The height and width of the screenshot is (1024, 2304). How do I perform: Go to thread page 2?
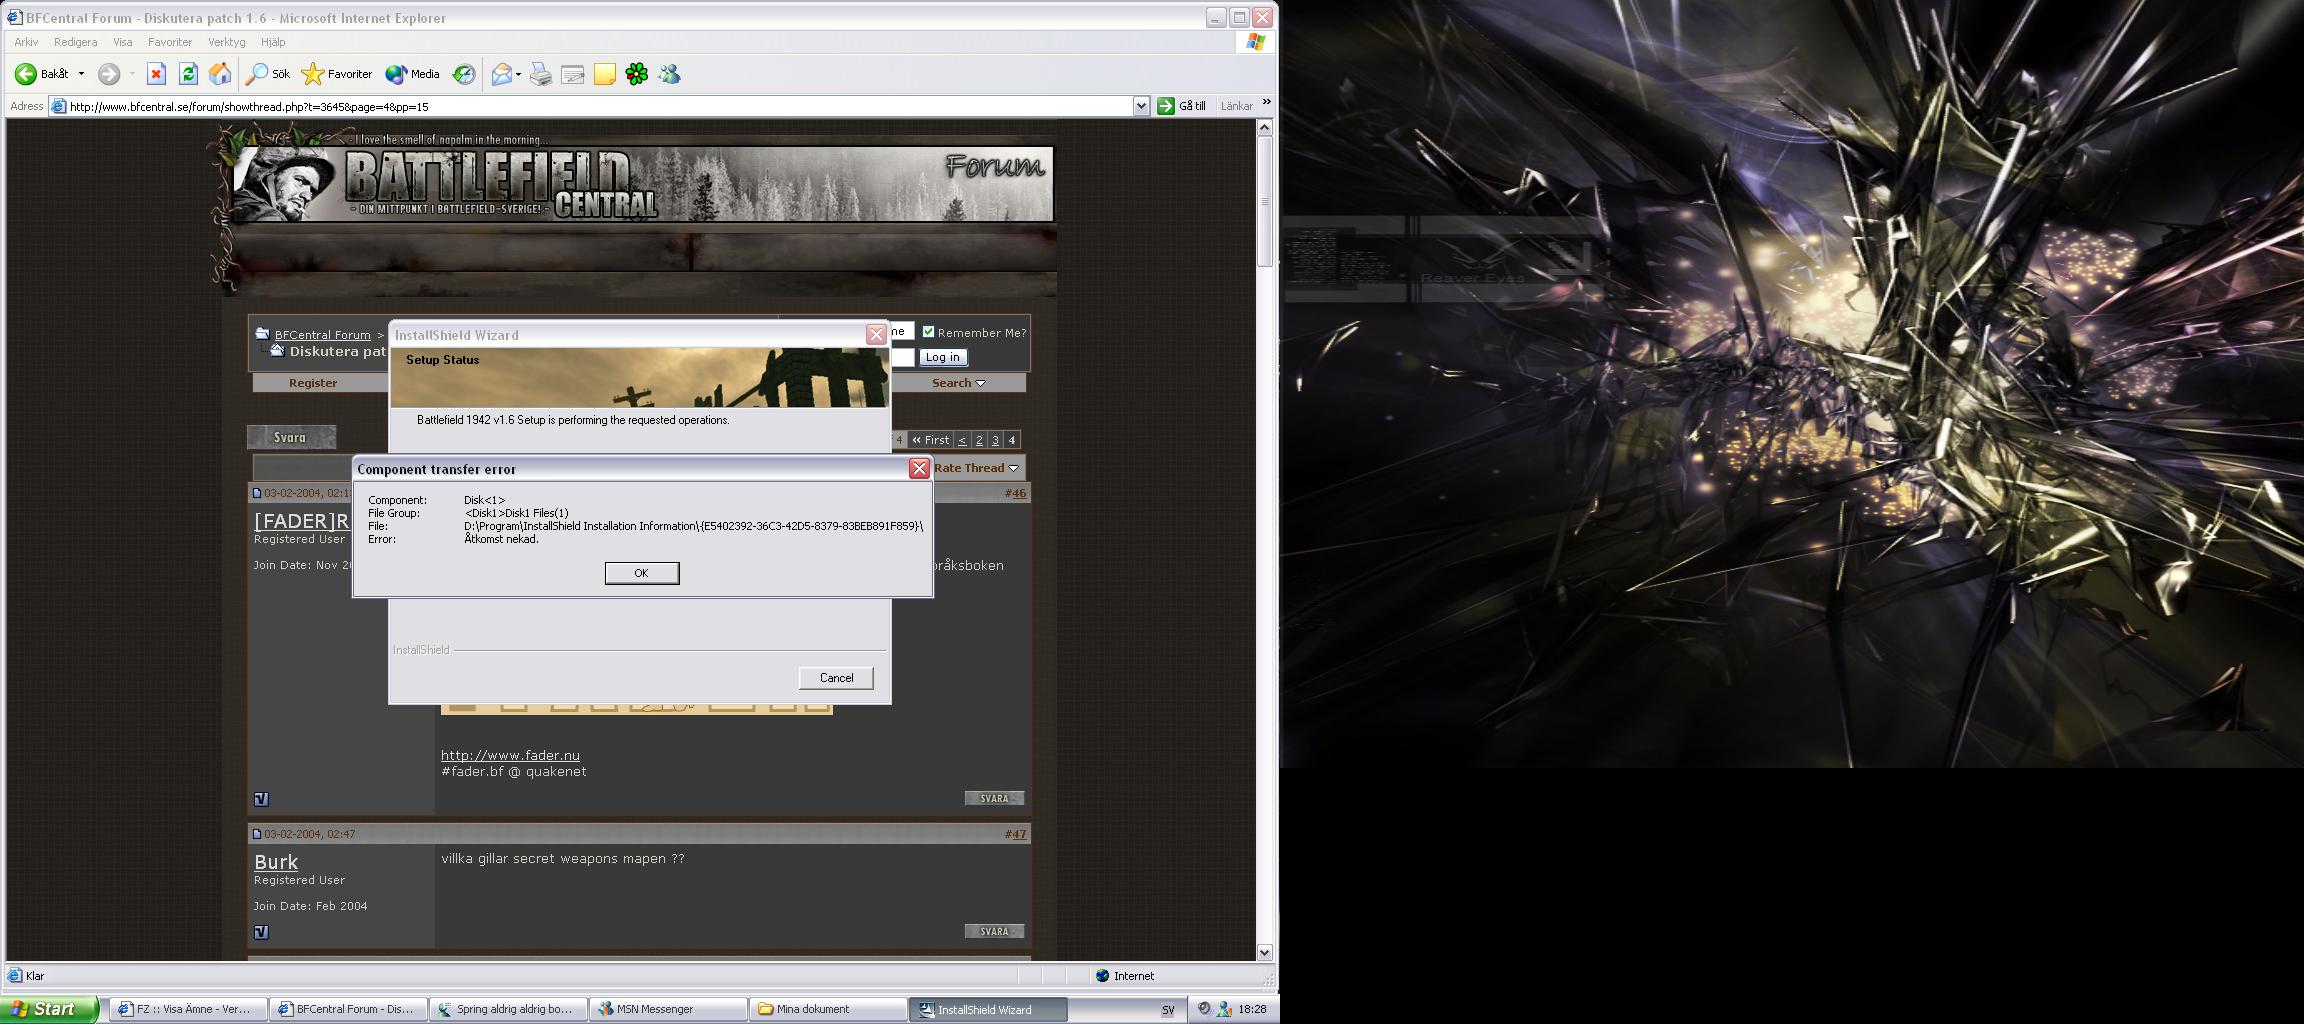coord(979,440)
